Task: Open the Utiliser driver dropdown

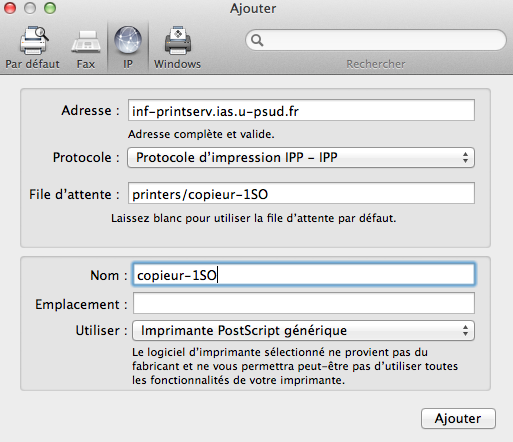Action: [x=303, y=331]
